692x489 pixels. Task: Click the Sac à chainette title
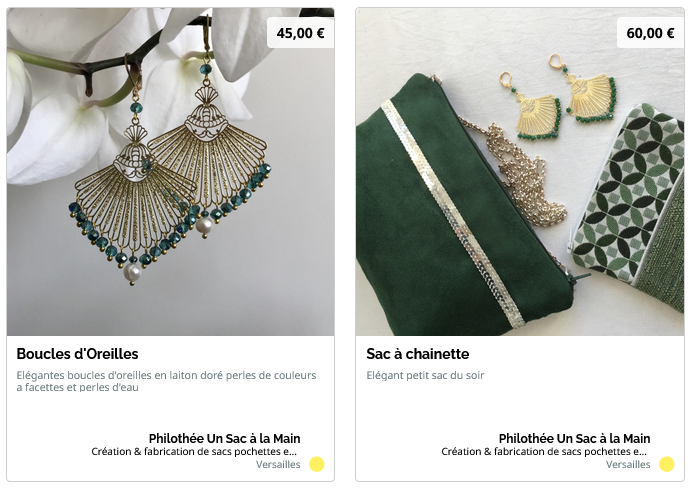point(417,354)
